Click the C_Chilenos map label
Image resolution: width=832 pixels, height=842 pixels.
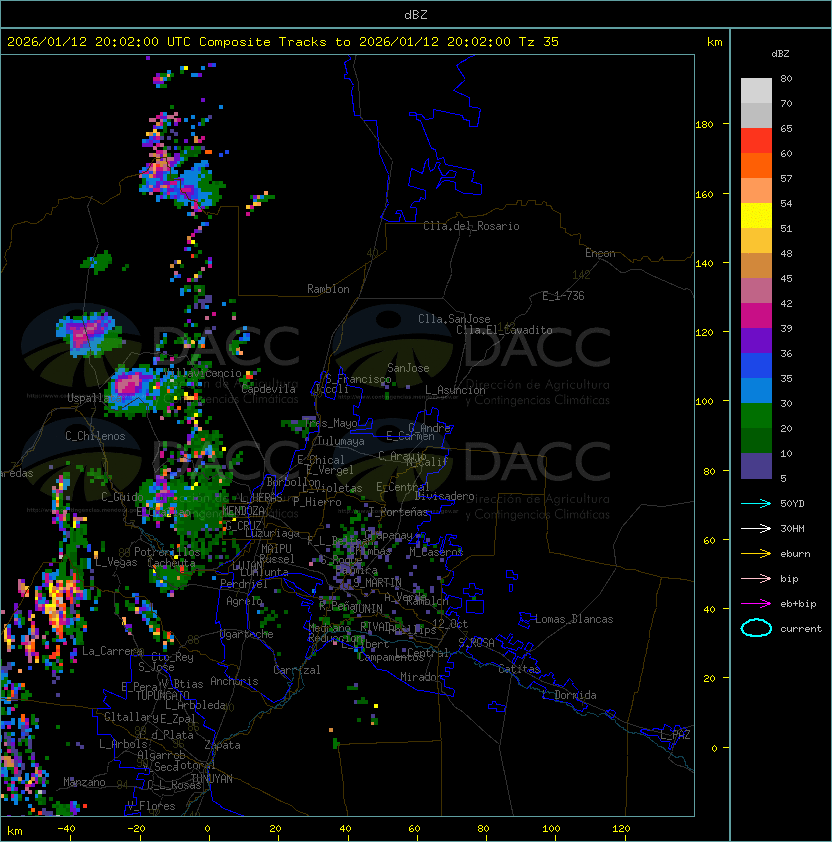click(95, 436)
